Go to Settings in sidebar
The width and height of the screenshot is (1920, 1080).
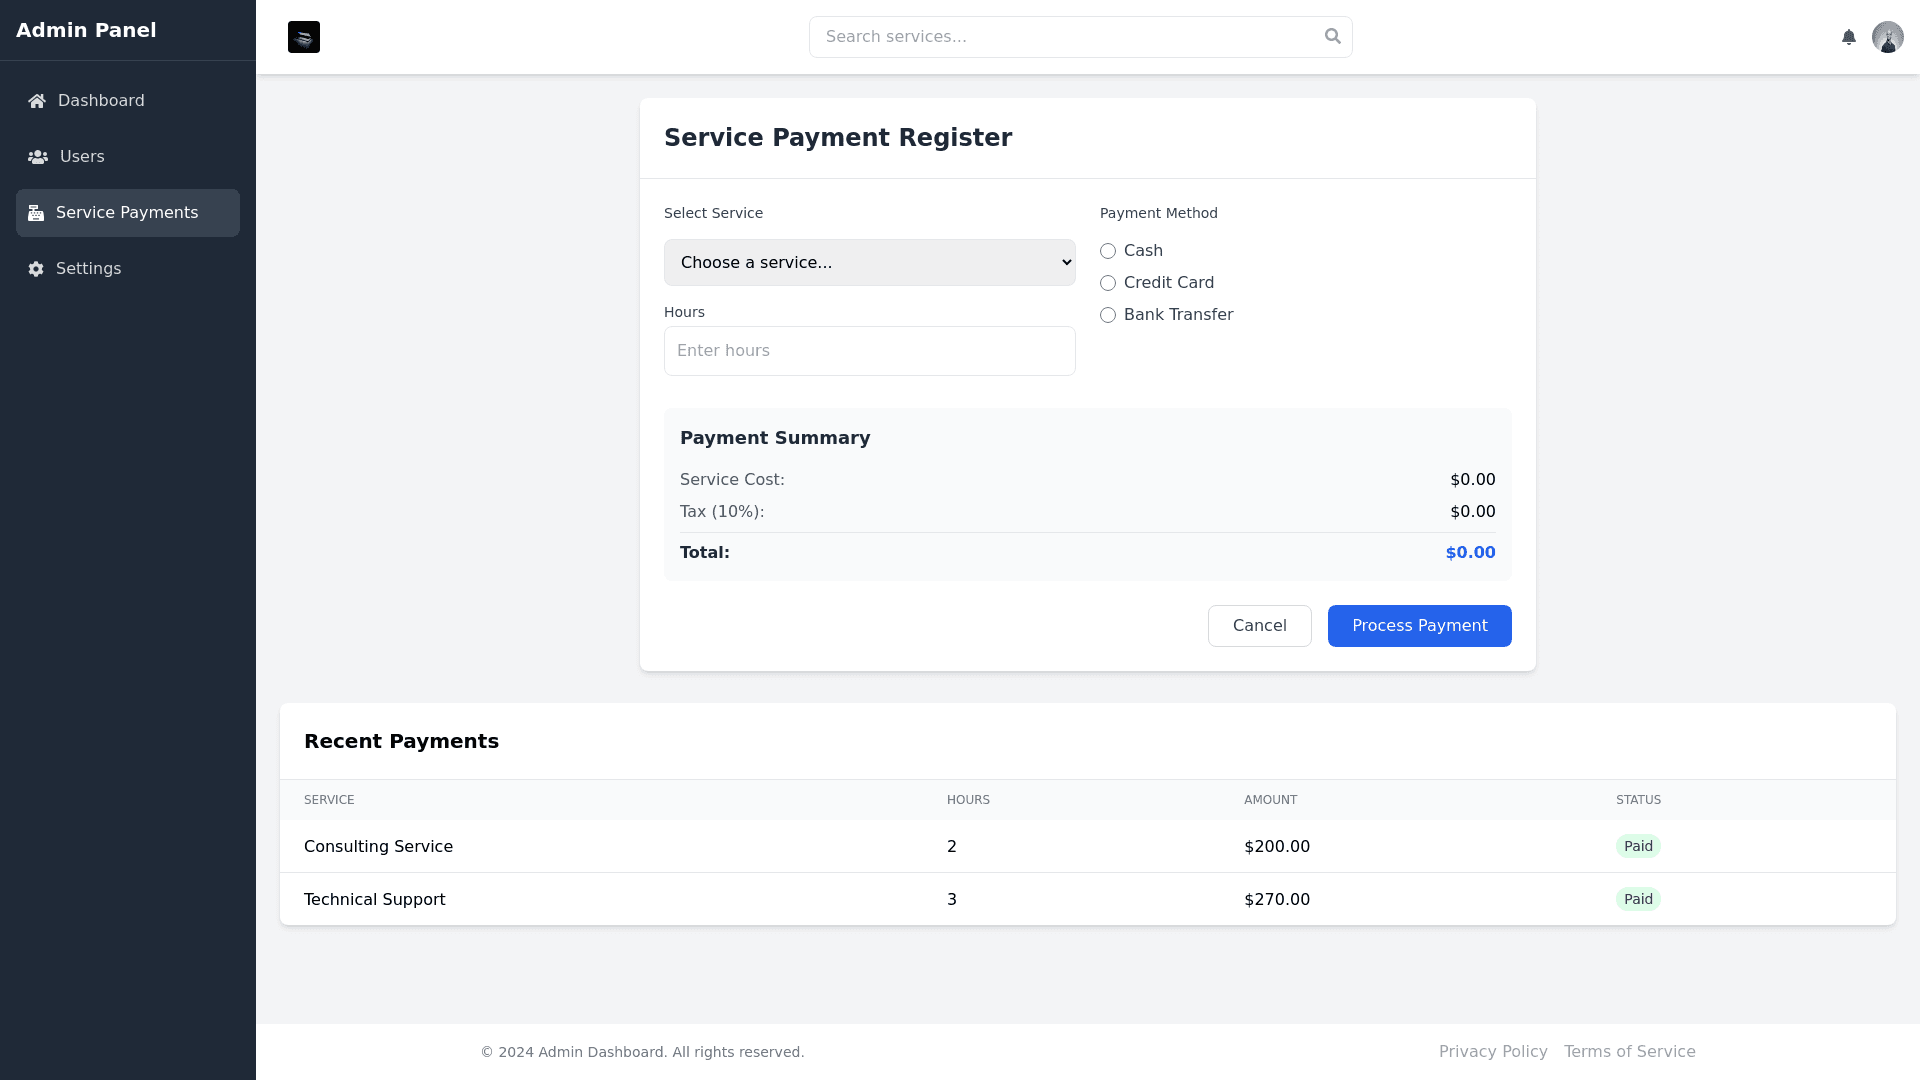pos(88,269)
